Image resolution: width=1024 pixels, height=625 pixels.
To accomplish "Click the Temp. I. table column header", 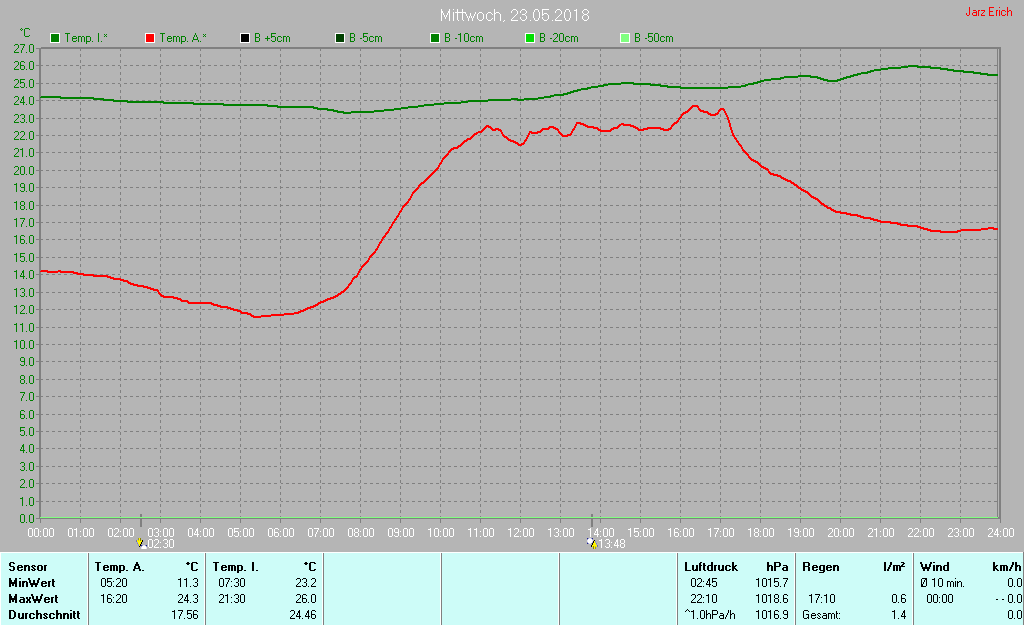I will pos(235,567).
